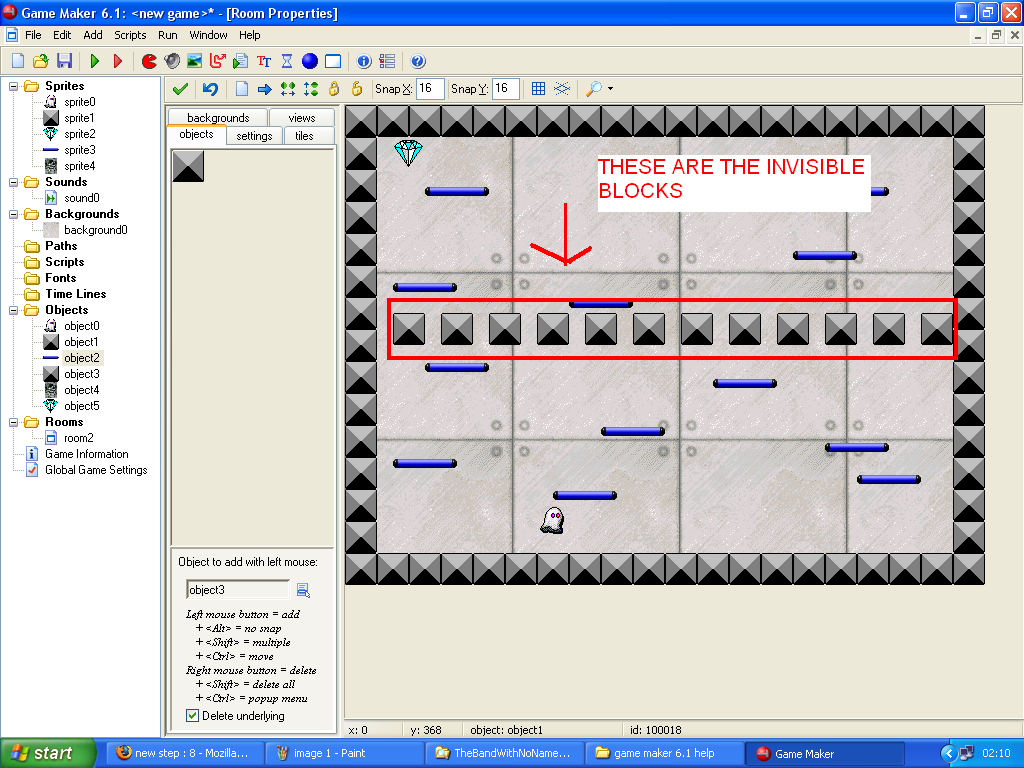Screen dimensions: 1024x768
Task: Click the red Pac-Man add sprite icon
Action: (x=149, y=61)
